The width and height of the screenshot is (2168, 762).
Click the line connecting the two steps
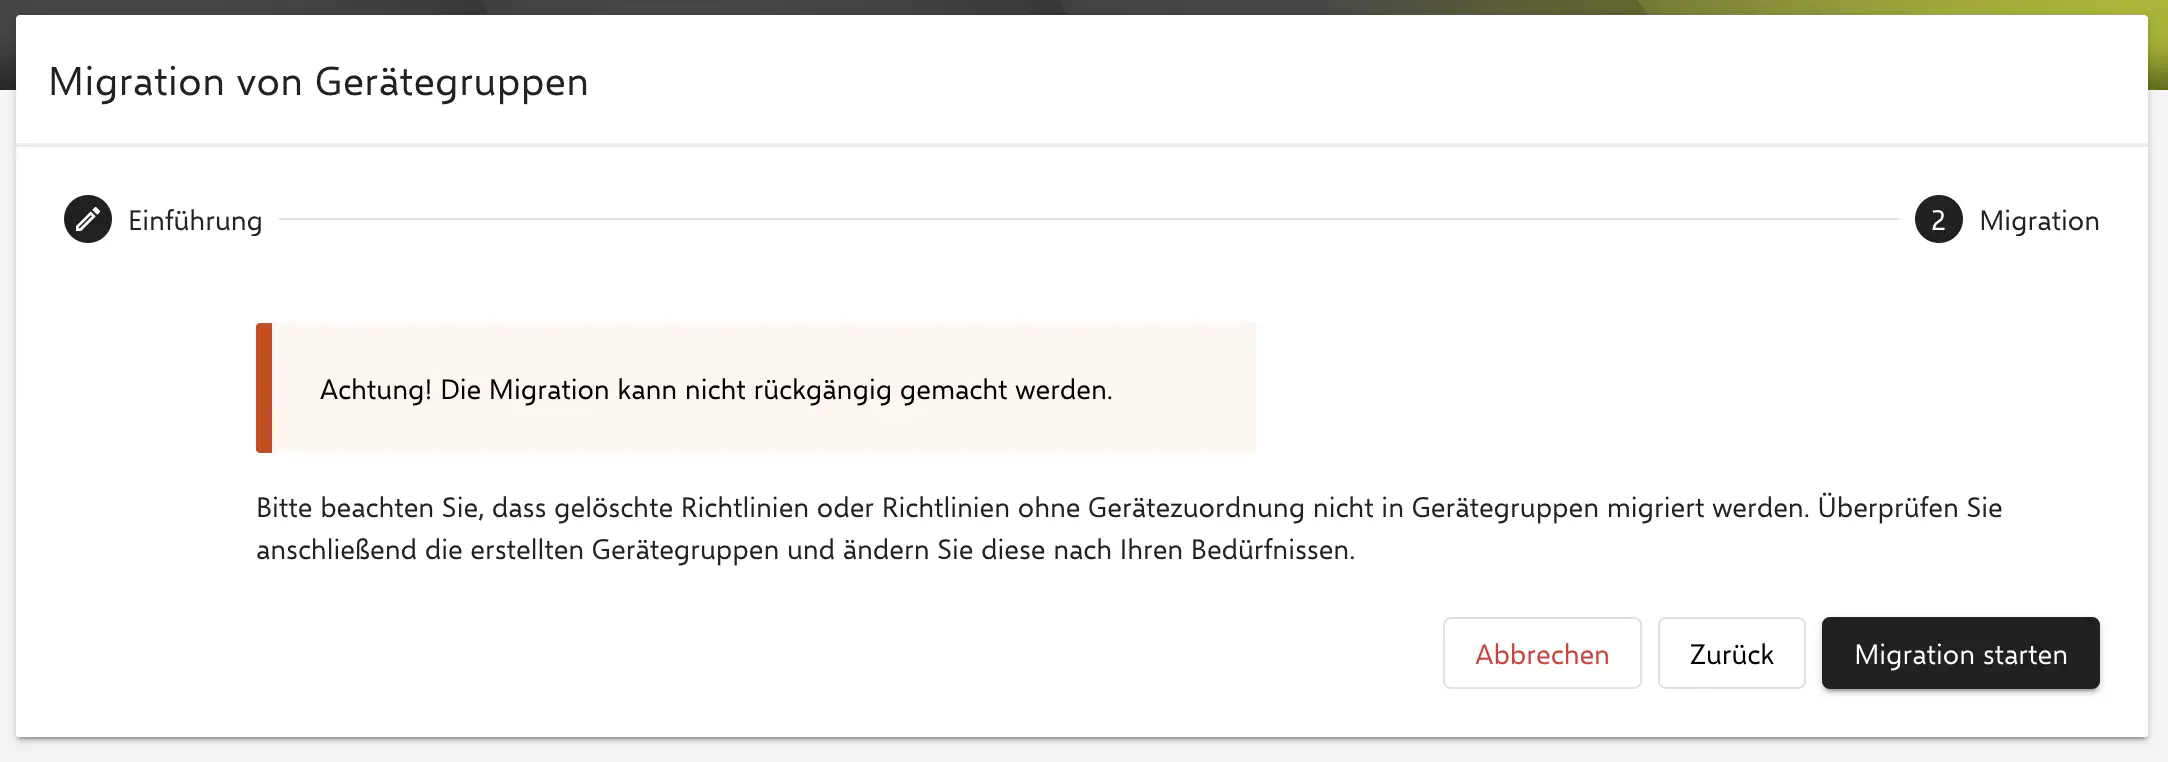(1088, 219)
